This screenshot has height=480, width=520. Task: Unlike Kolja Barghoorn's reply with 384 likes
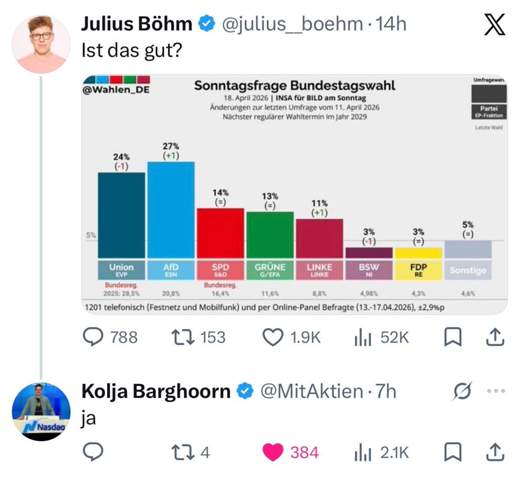(290, 452)
